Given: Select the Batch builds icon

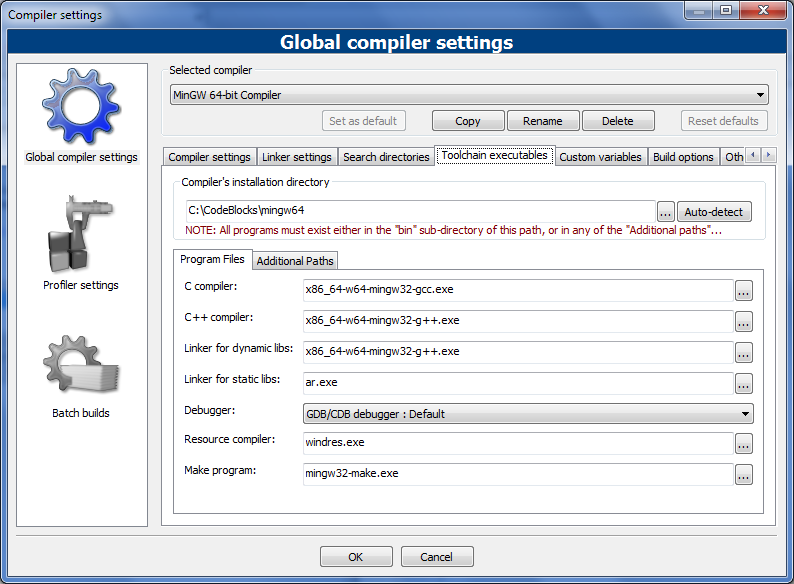Looking at the screenshot, I should [x=80, y=365].
